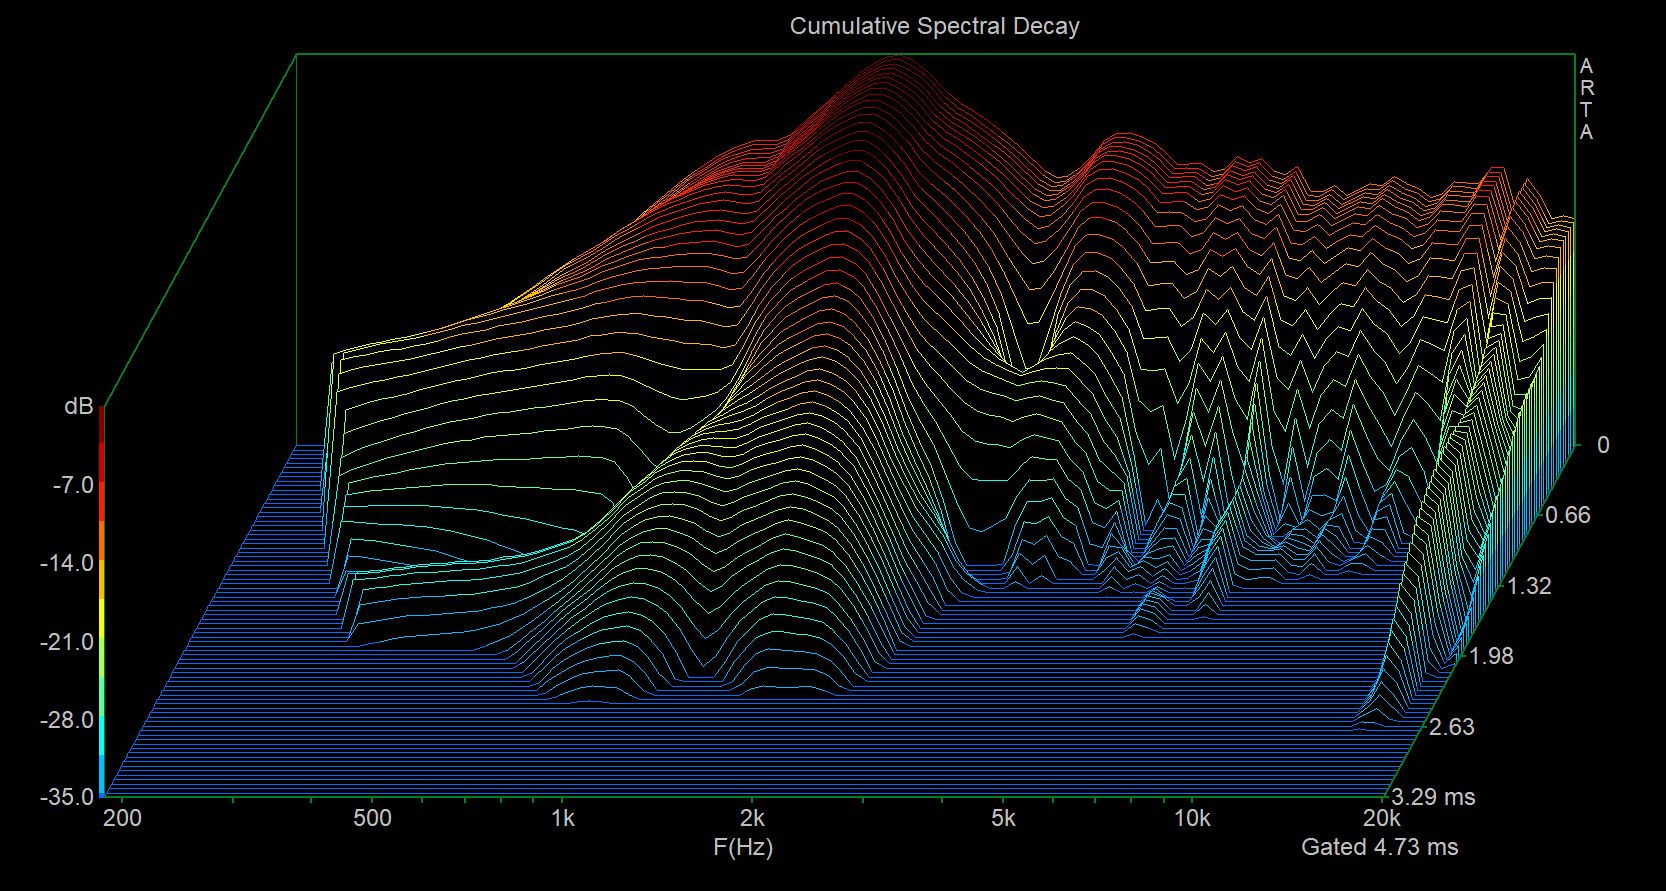Click the Cumulative Spectral Decay title
Image resolution: width=1666 pixels, height=891 pixels.
point(934,26)
